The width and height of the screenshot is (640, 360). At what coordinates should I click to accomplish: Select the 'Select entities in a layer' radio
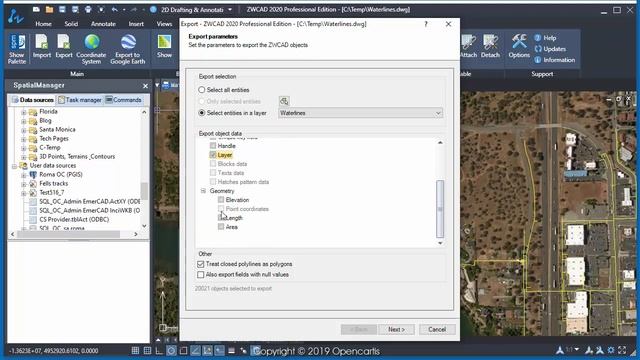click(x=202, y=113)
